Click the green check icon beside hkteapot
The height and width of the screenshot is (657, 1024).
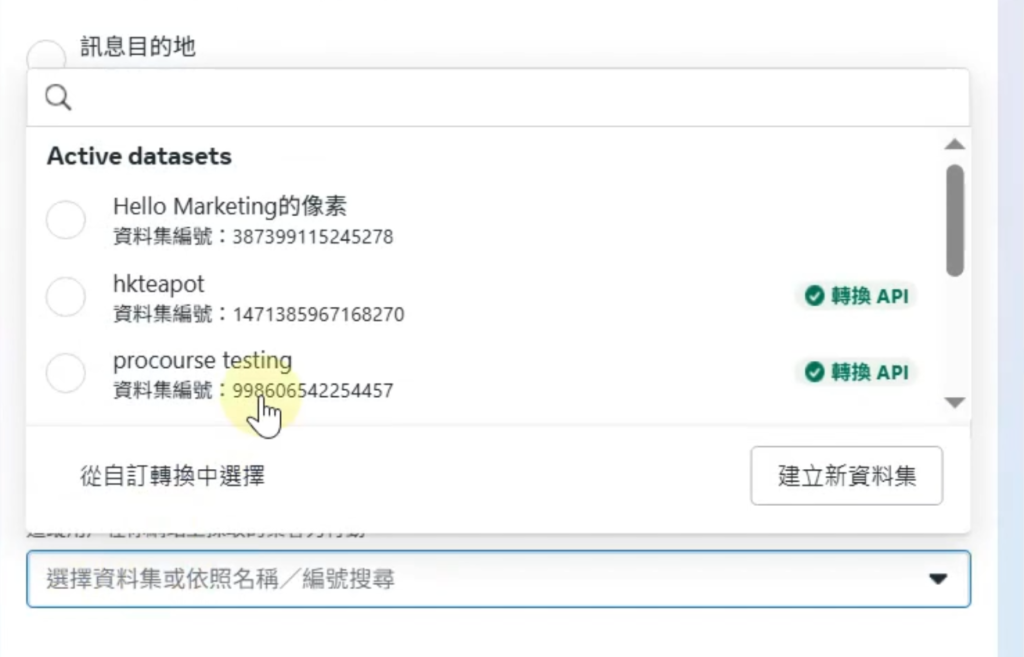pos(814,296)
